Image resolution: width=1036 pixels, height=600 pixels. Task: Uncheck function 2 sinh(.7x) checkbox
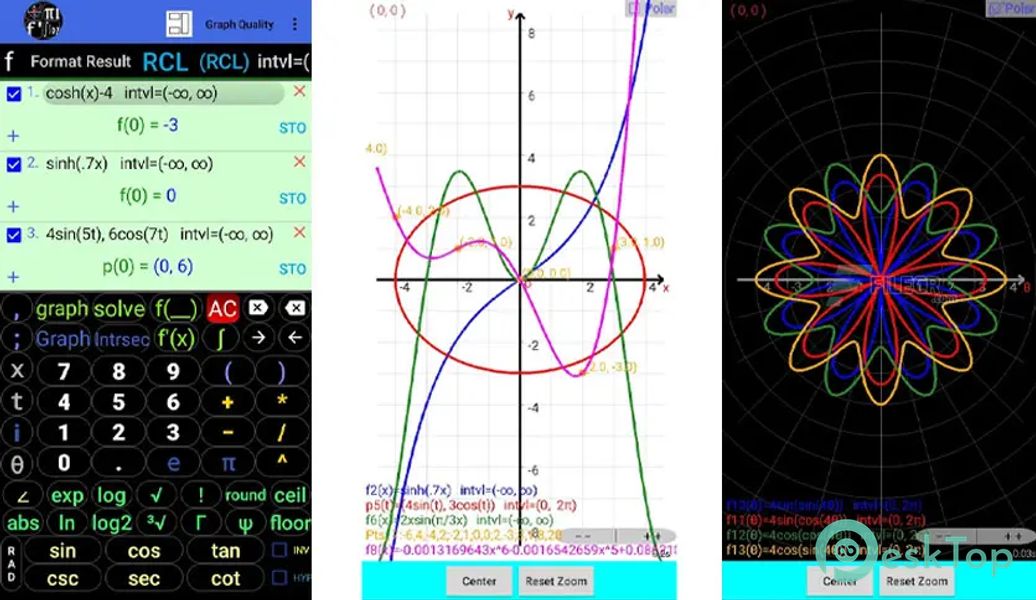[13, 165]
